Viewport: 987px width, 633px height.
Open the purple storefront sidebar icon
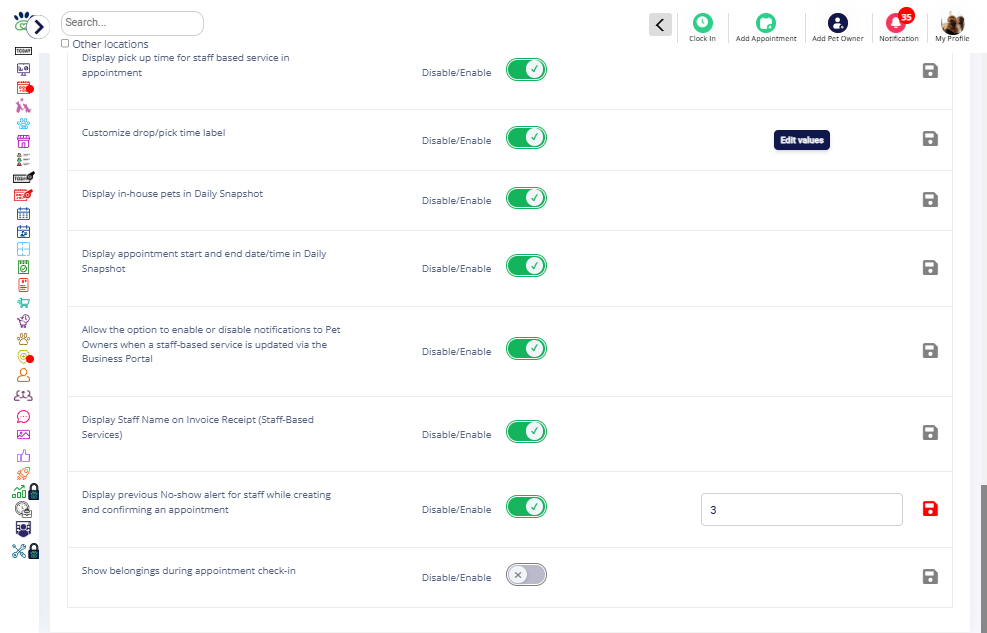tap(23, 142)
